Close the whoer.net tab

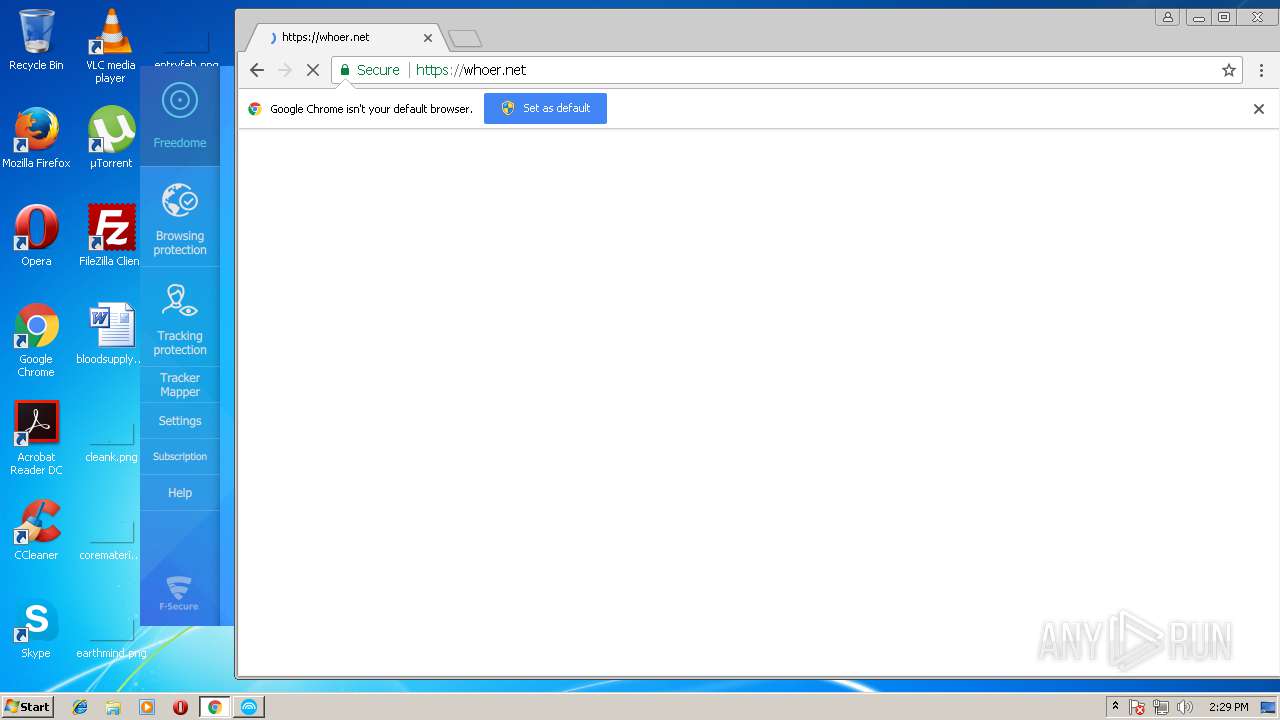pos(428,38)
